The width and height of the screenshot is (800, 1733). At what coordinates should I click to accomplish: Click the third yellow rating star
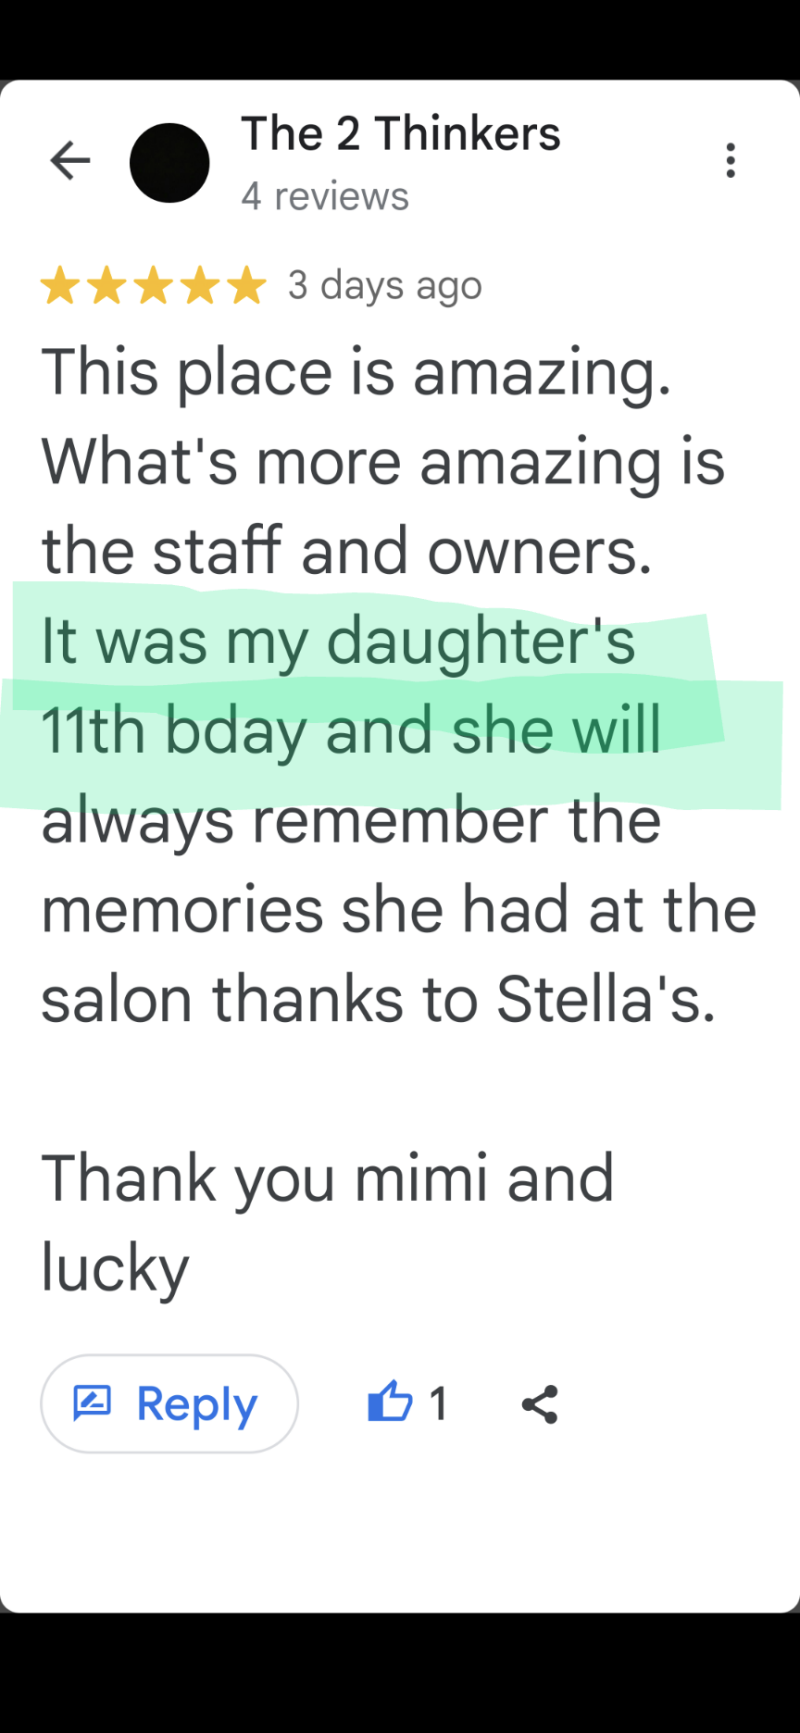[153, 286]
